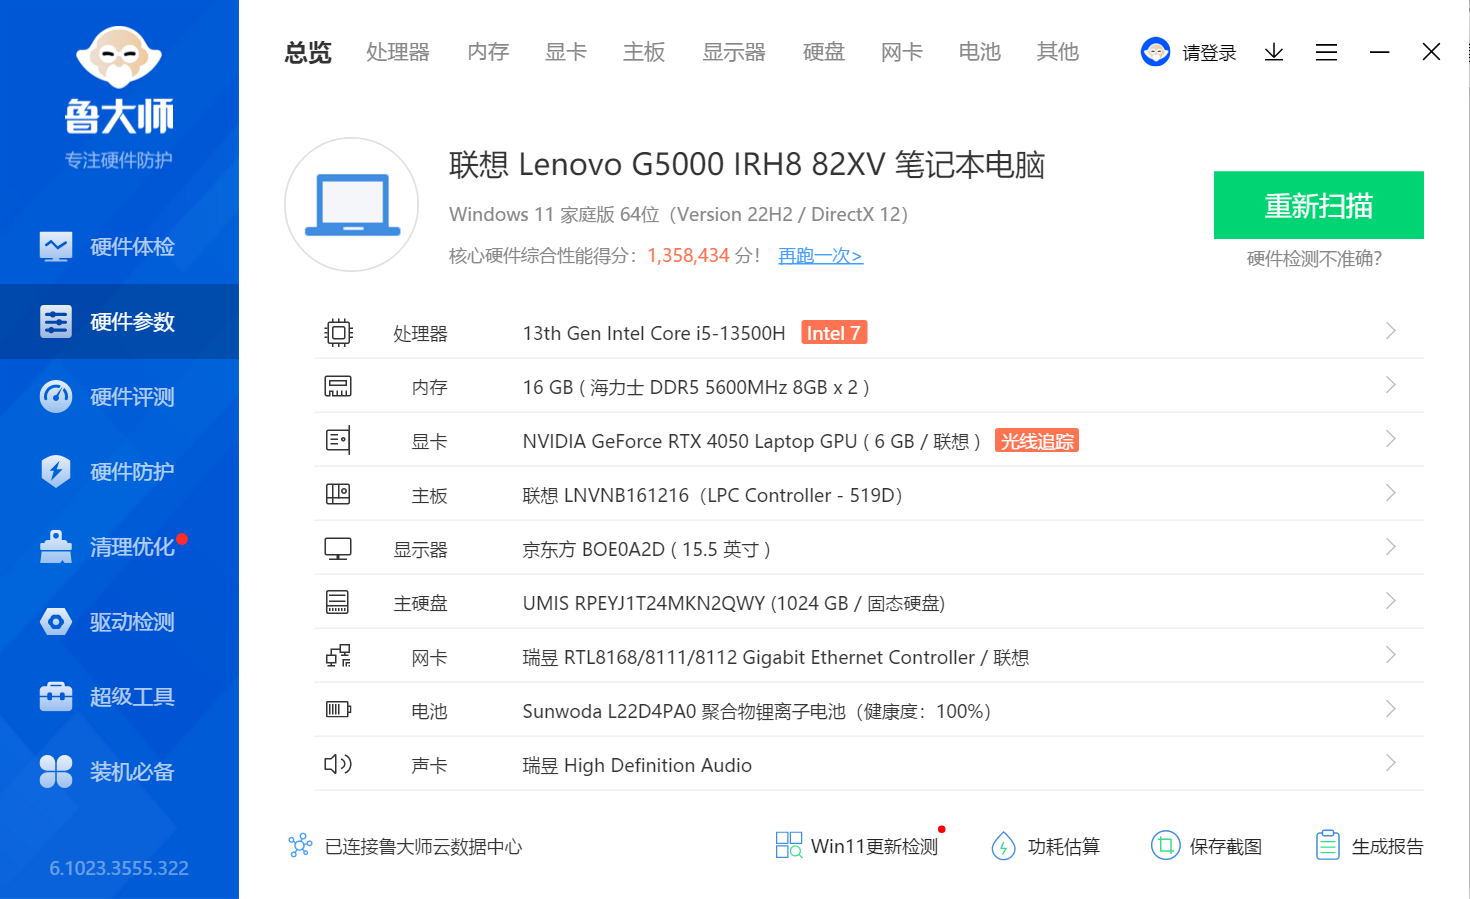Switch to the 处理器 tab
The height and width of the screenshot is (899, 1470).
pyautogui.click(x=397, y=52)
